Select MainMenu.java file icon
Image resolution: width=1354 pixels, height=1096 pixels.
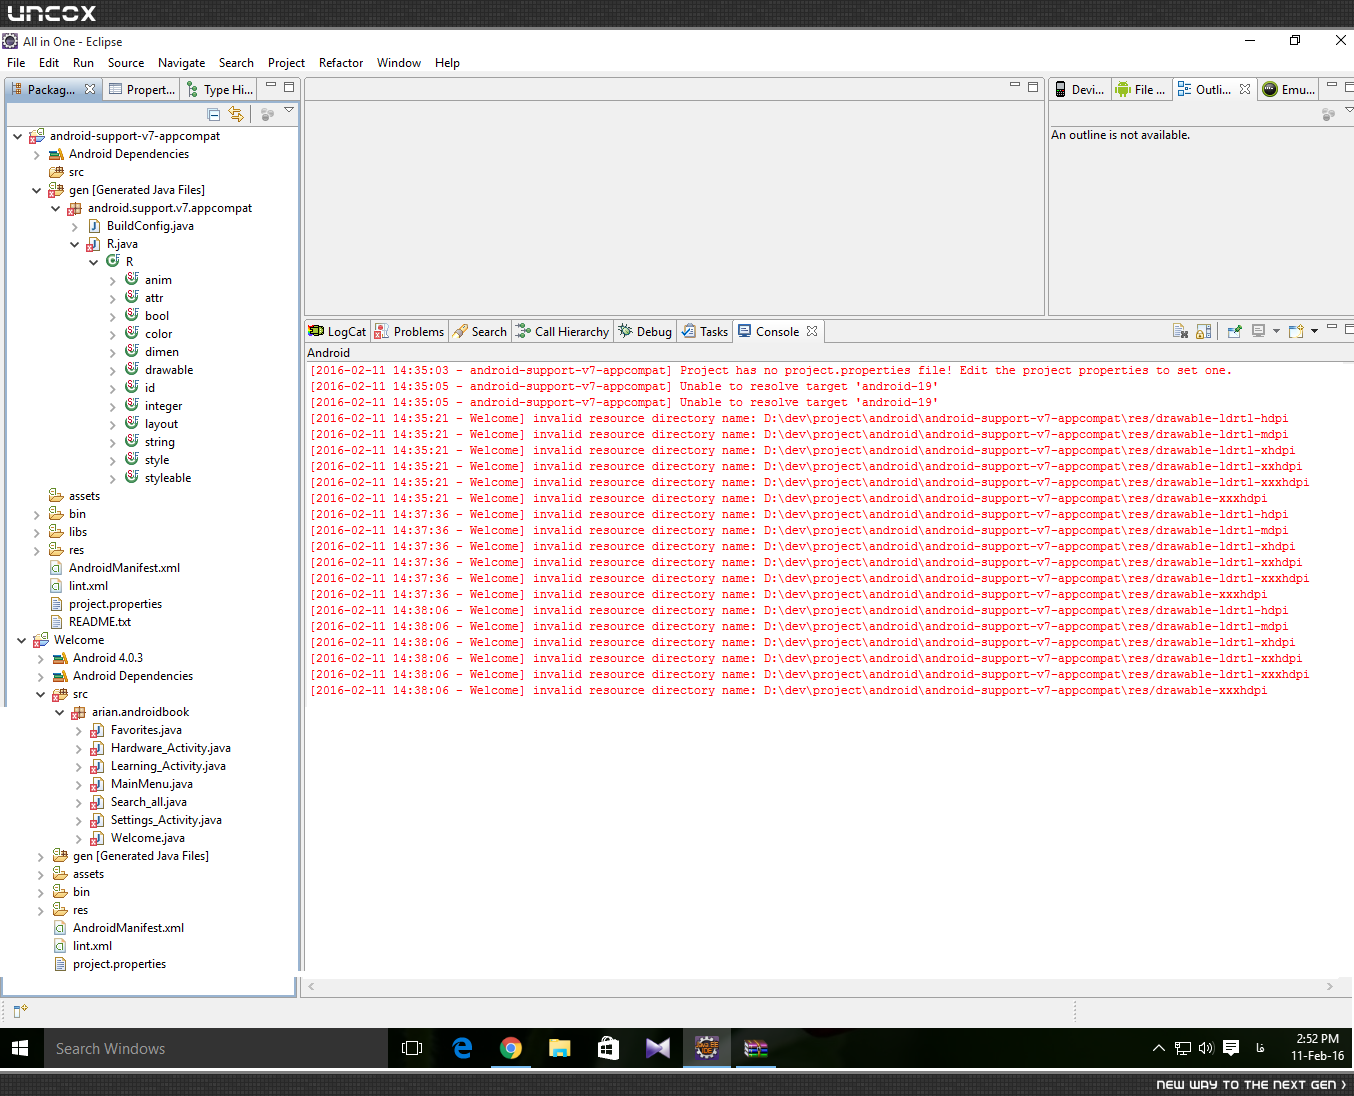(97, 784)
